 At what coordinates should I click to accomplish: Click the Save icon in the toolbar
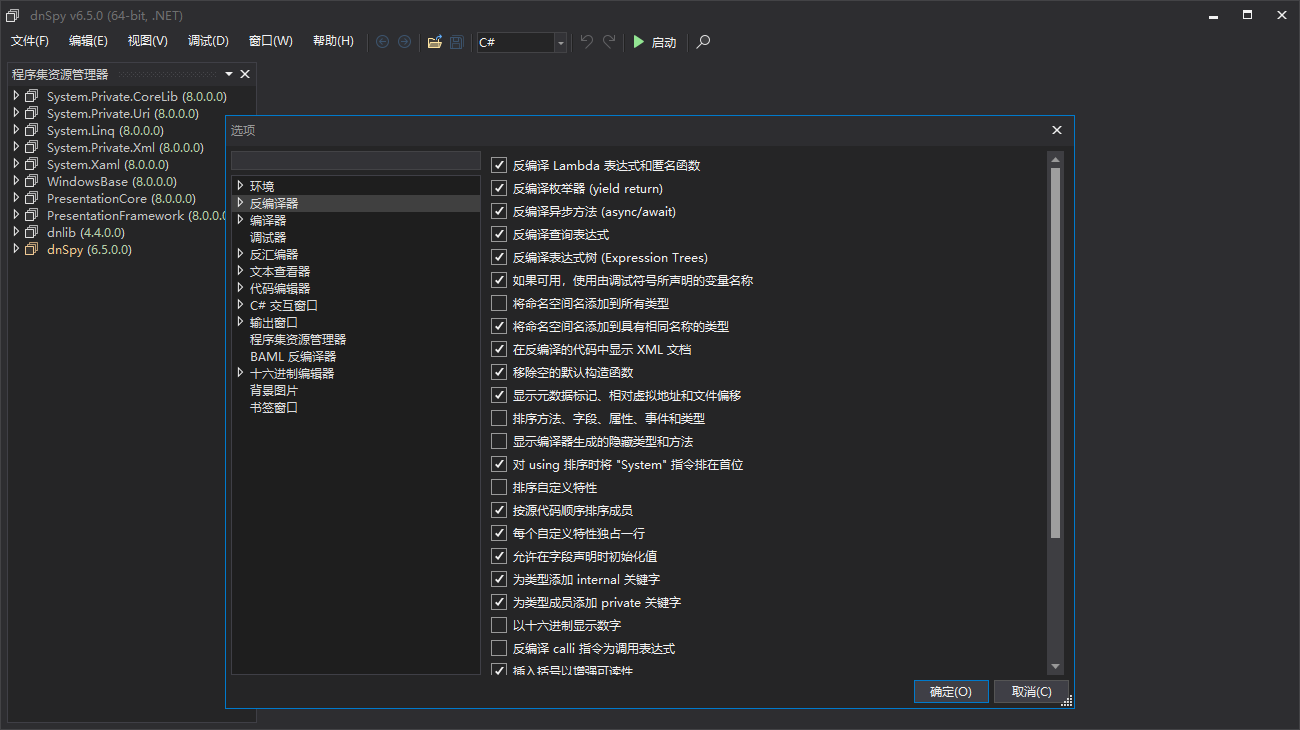point(456,42)
